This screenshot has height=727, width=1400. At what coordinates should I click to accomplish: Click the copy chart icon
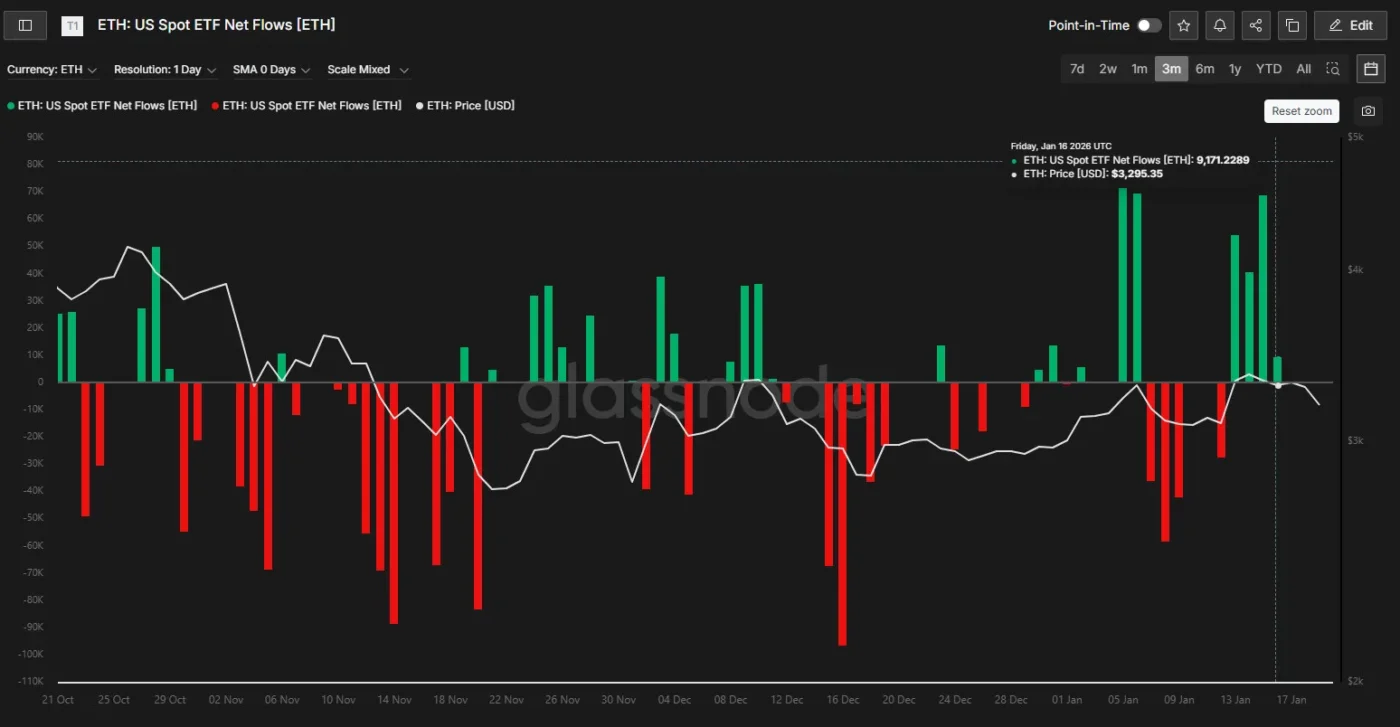pos(1292,25)
